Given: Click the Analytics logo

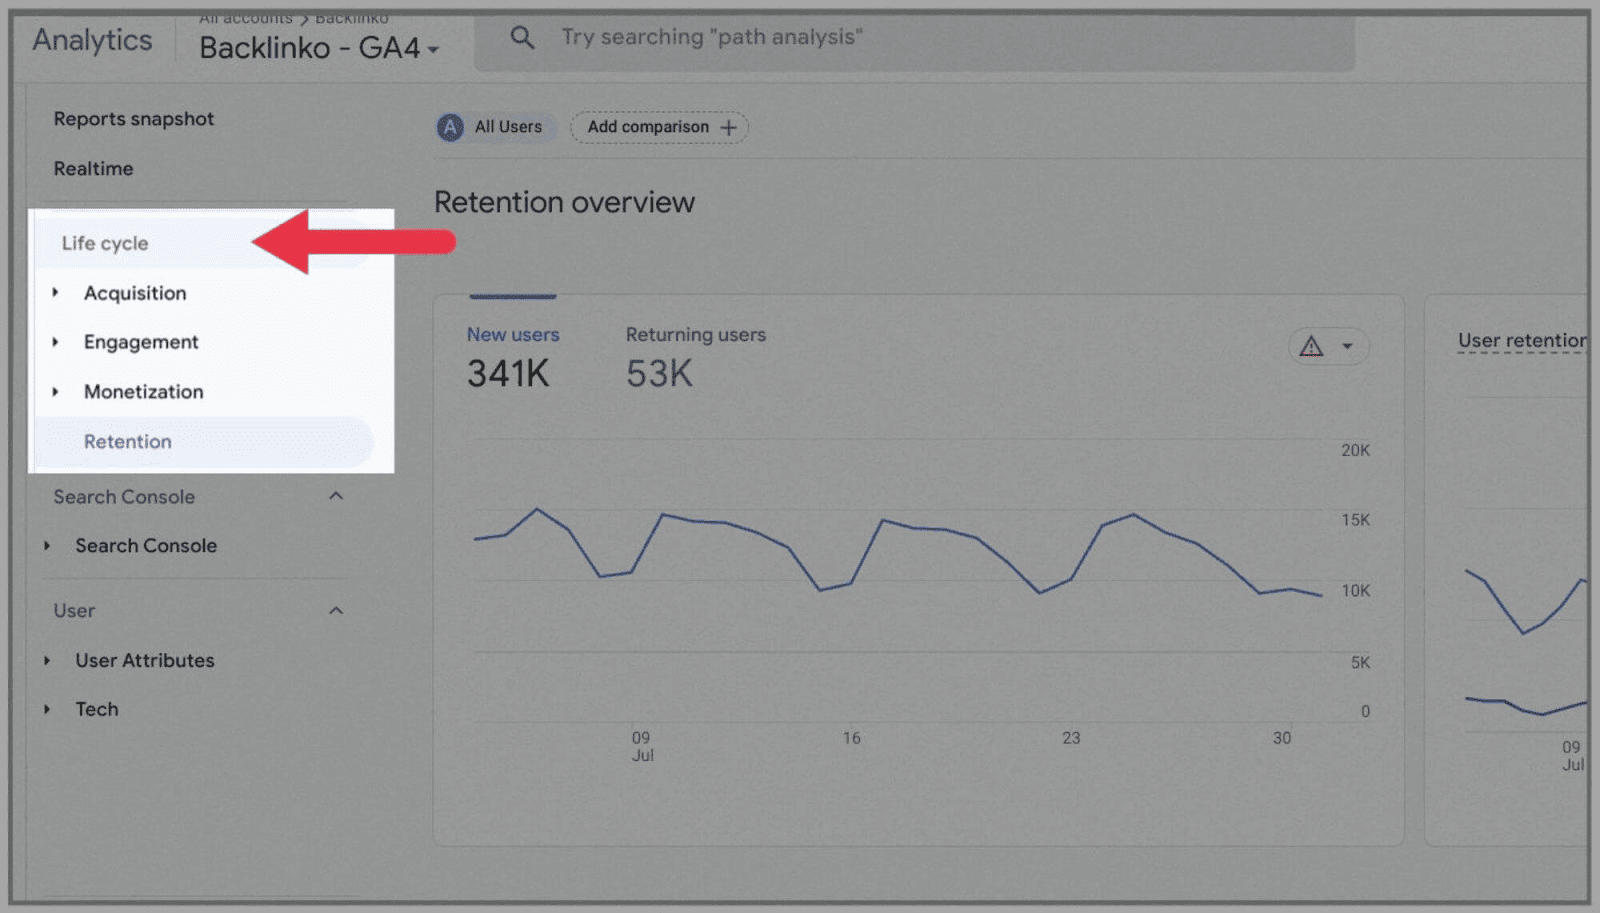Looking at the screenshot, I should click(x=91, y=39).
